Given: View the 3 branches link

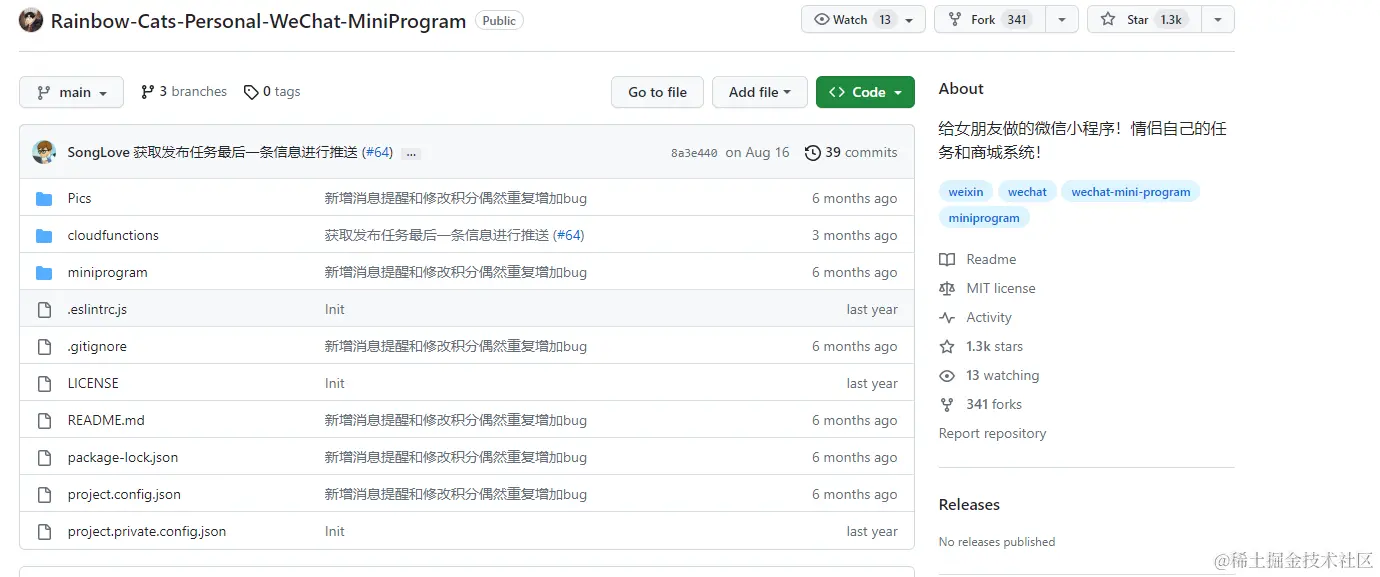Looking at the screenshot, I should [x=184, y=92].
